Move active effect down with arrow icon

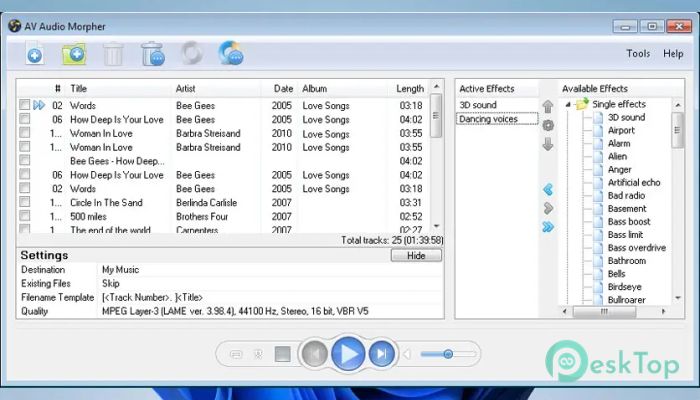coord(548,144)
